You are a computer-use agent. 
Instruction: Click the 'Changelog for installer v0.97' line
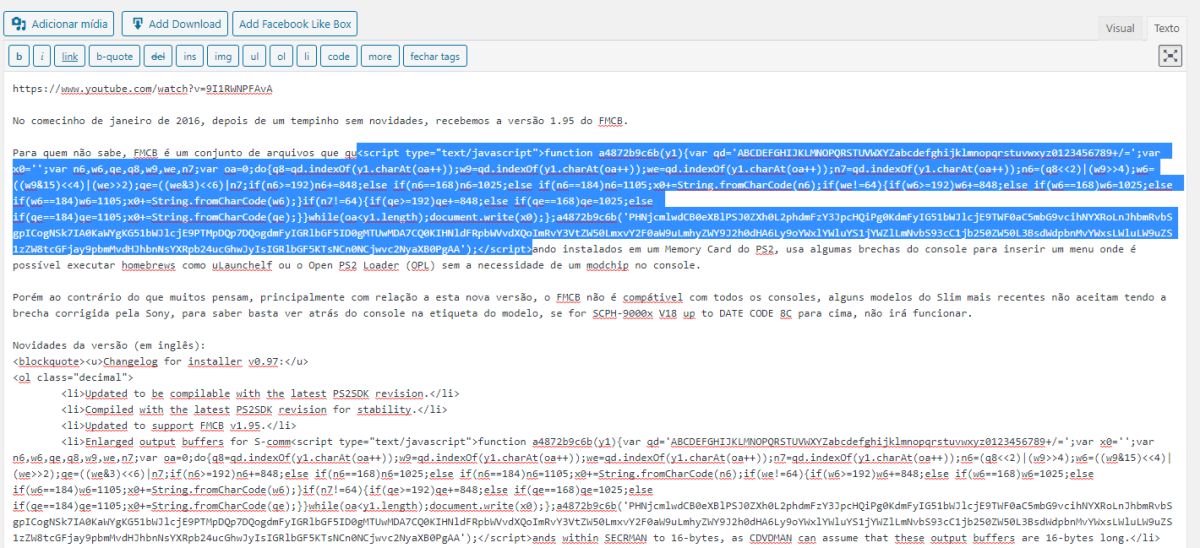(192, 362)
